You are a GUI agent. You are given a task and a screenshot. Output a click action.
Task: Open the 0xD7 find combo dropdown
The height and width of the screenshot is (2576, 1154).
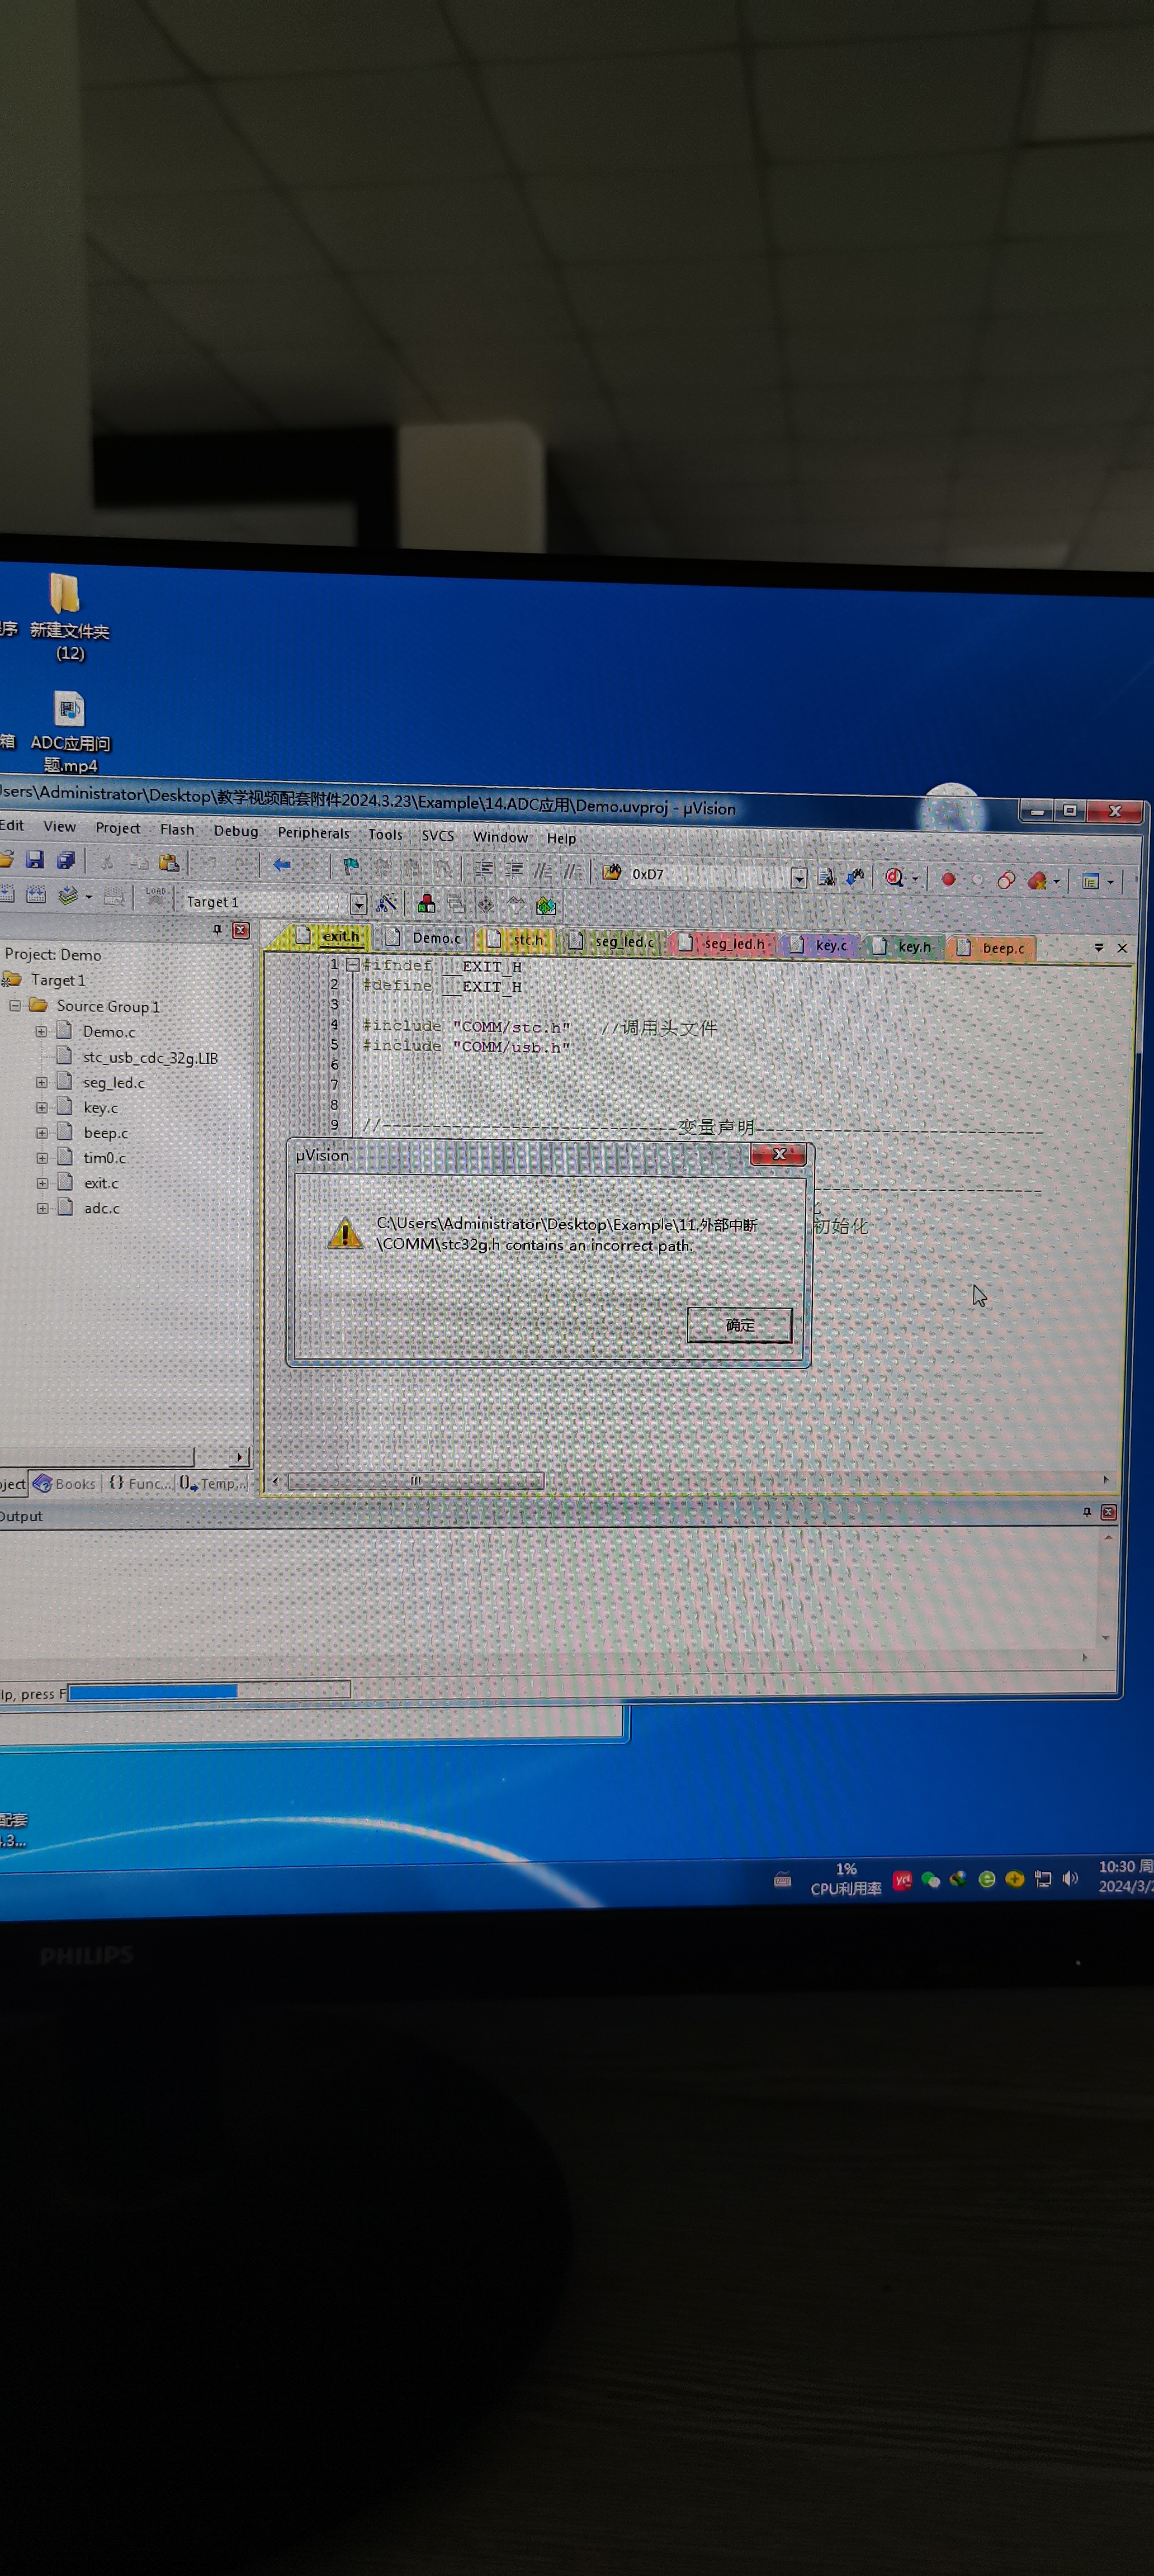point(799,877)
